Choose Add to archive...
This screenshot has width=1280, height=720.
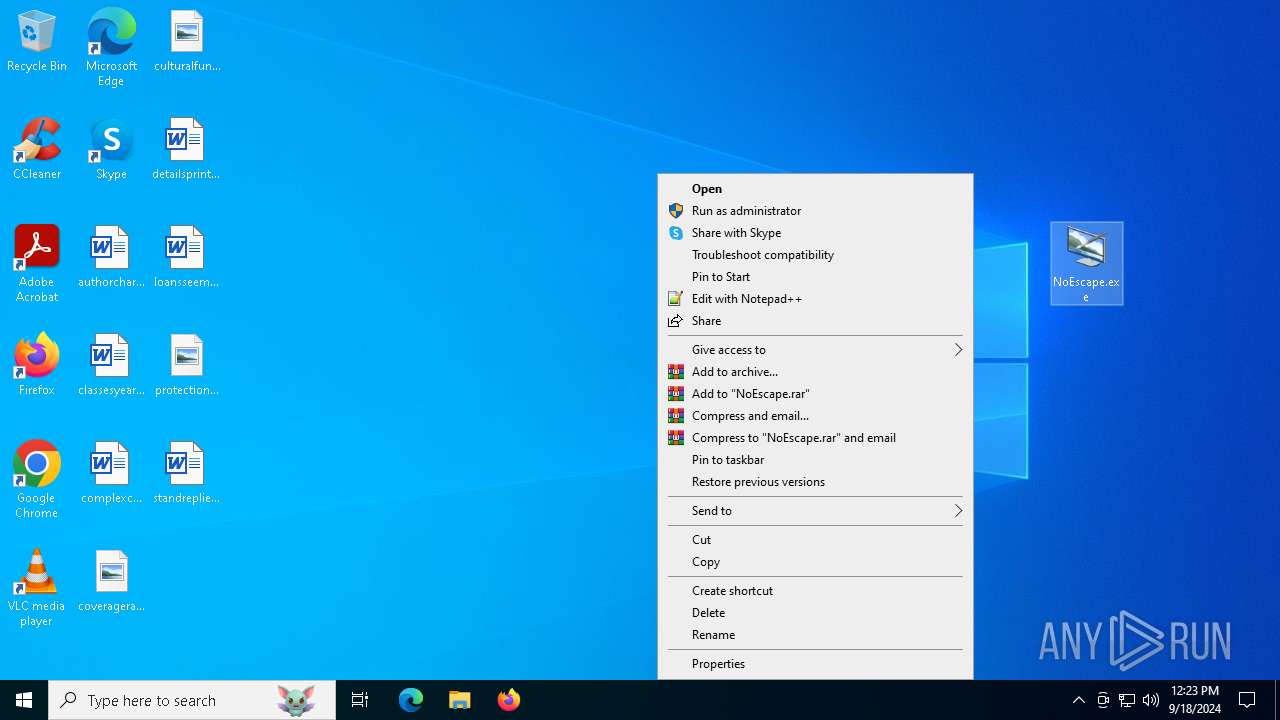(815, 372)
